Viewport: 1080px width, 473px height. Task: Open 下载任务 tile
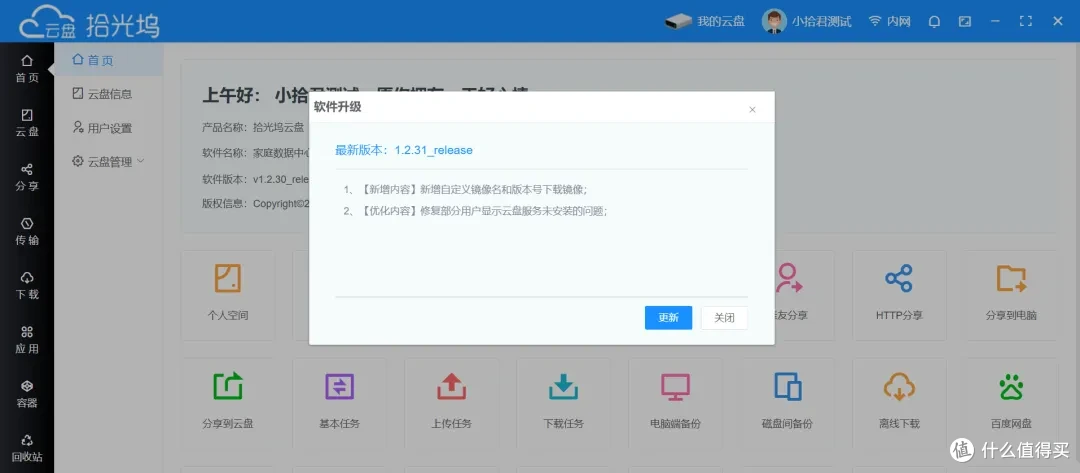(x=563, y=403)
